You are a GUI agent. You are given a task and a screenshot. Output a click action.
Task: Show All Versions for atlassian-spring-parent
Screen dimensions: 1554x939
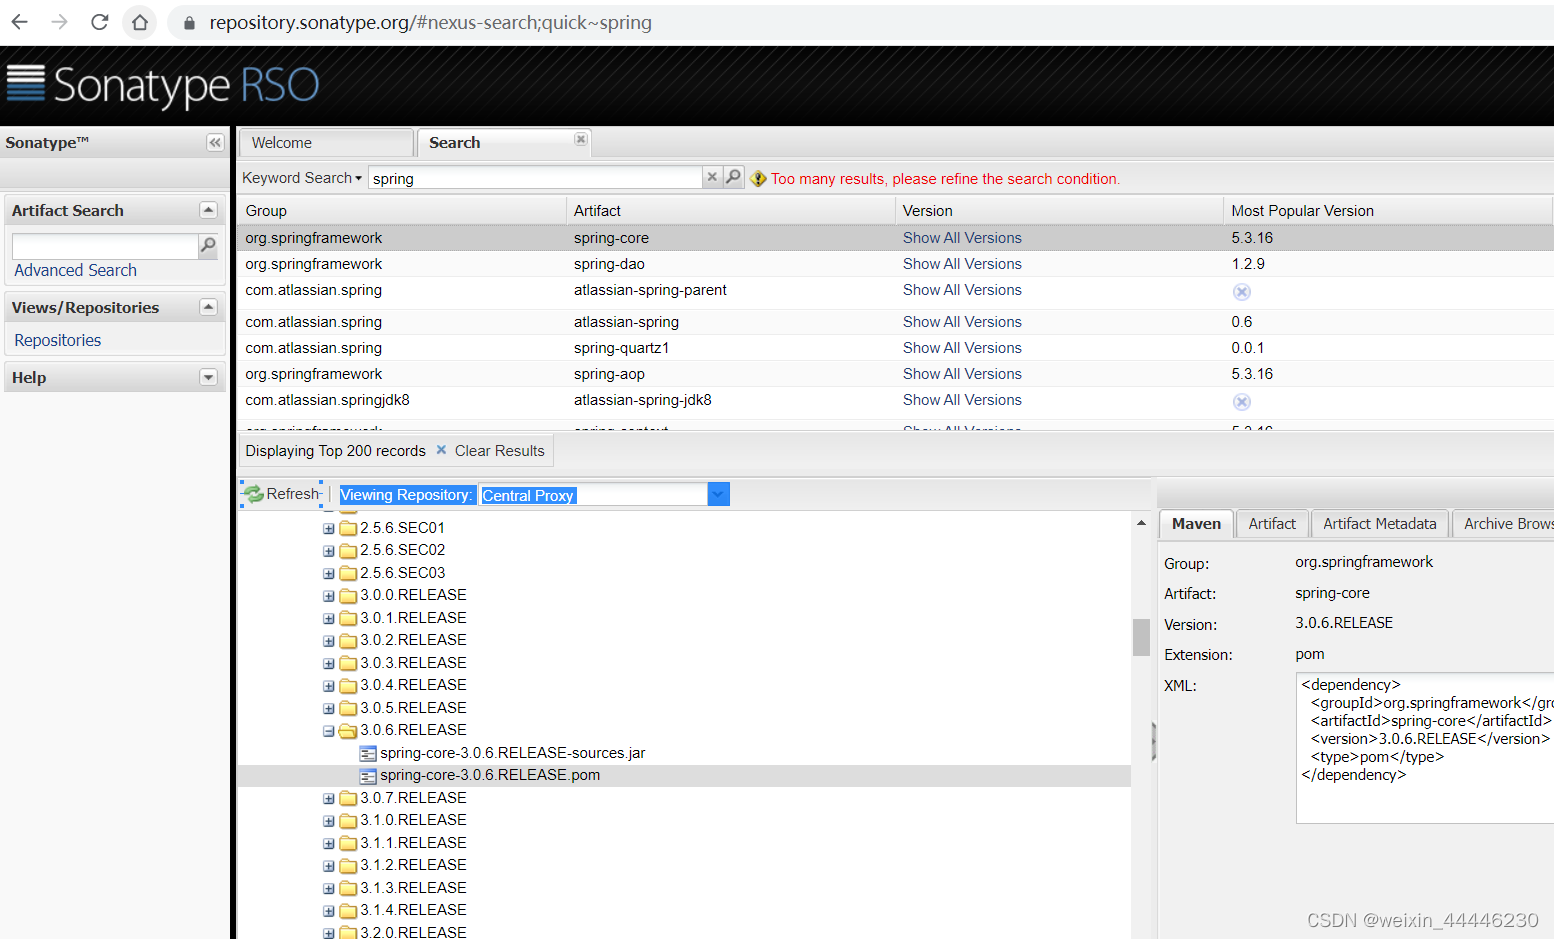click(x=962, y=290)
